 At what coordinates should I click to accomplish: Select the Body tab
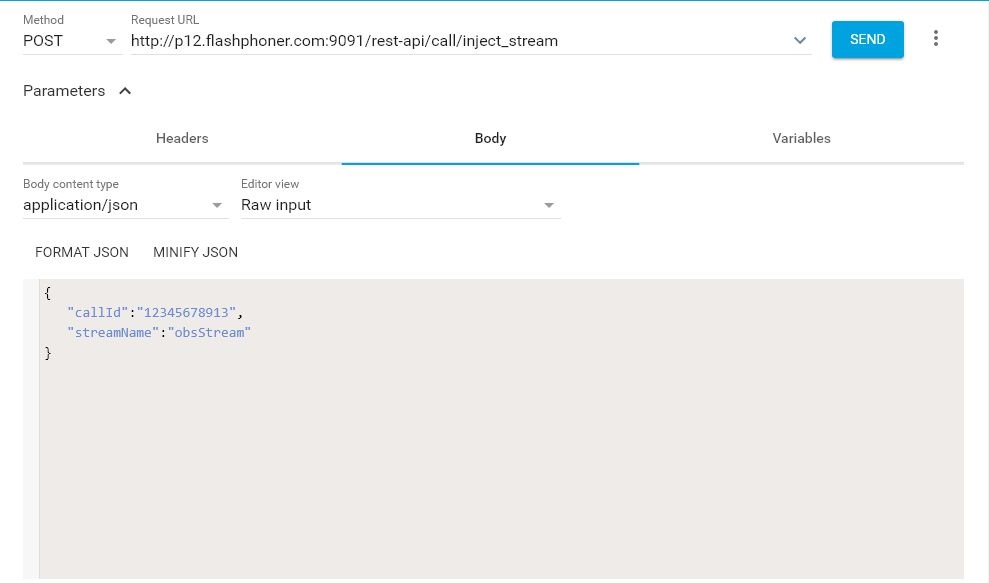coord(490,138)
